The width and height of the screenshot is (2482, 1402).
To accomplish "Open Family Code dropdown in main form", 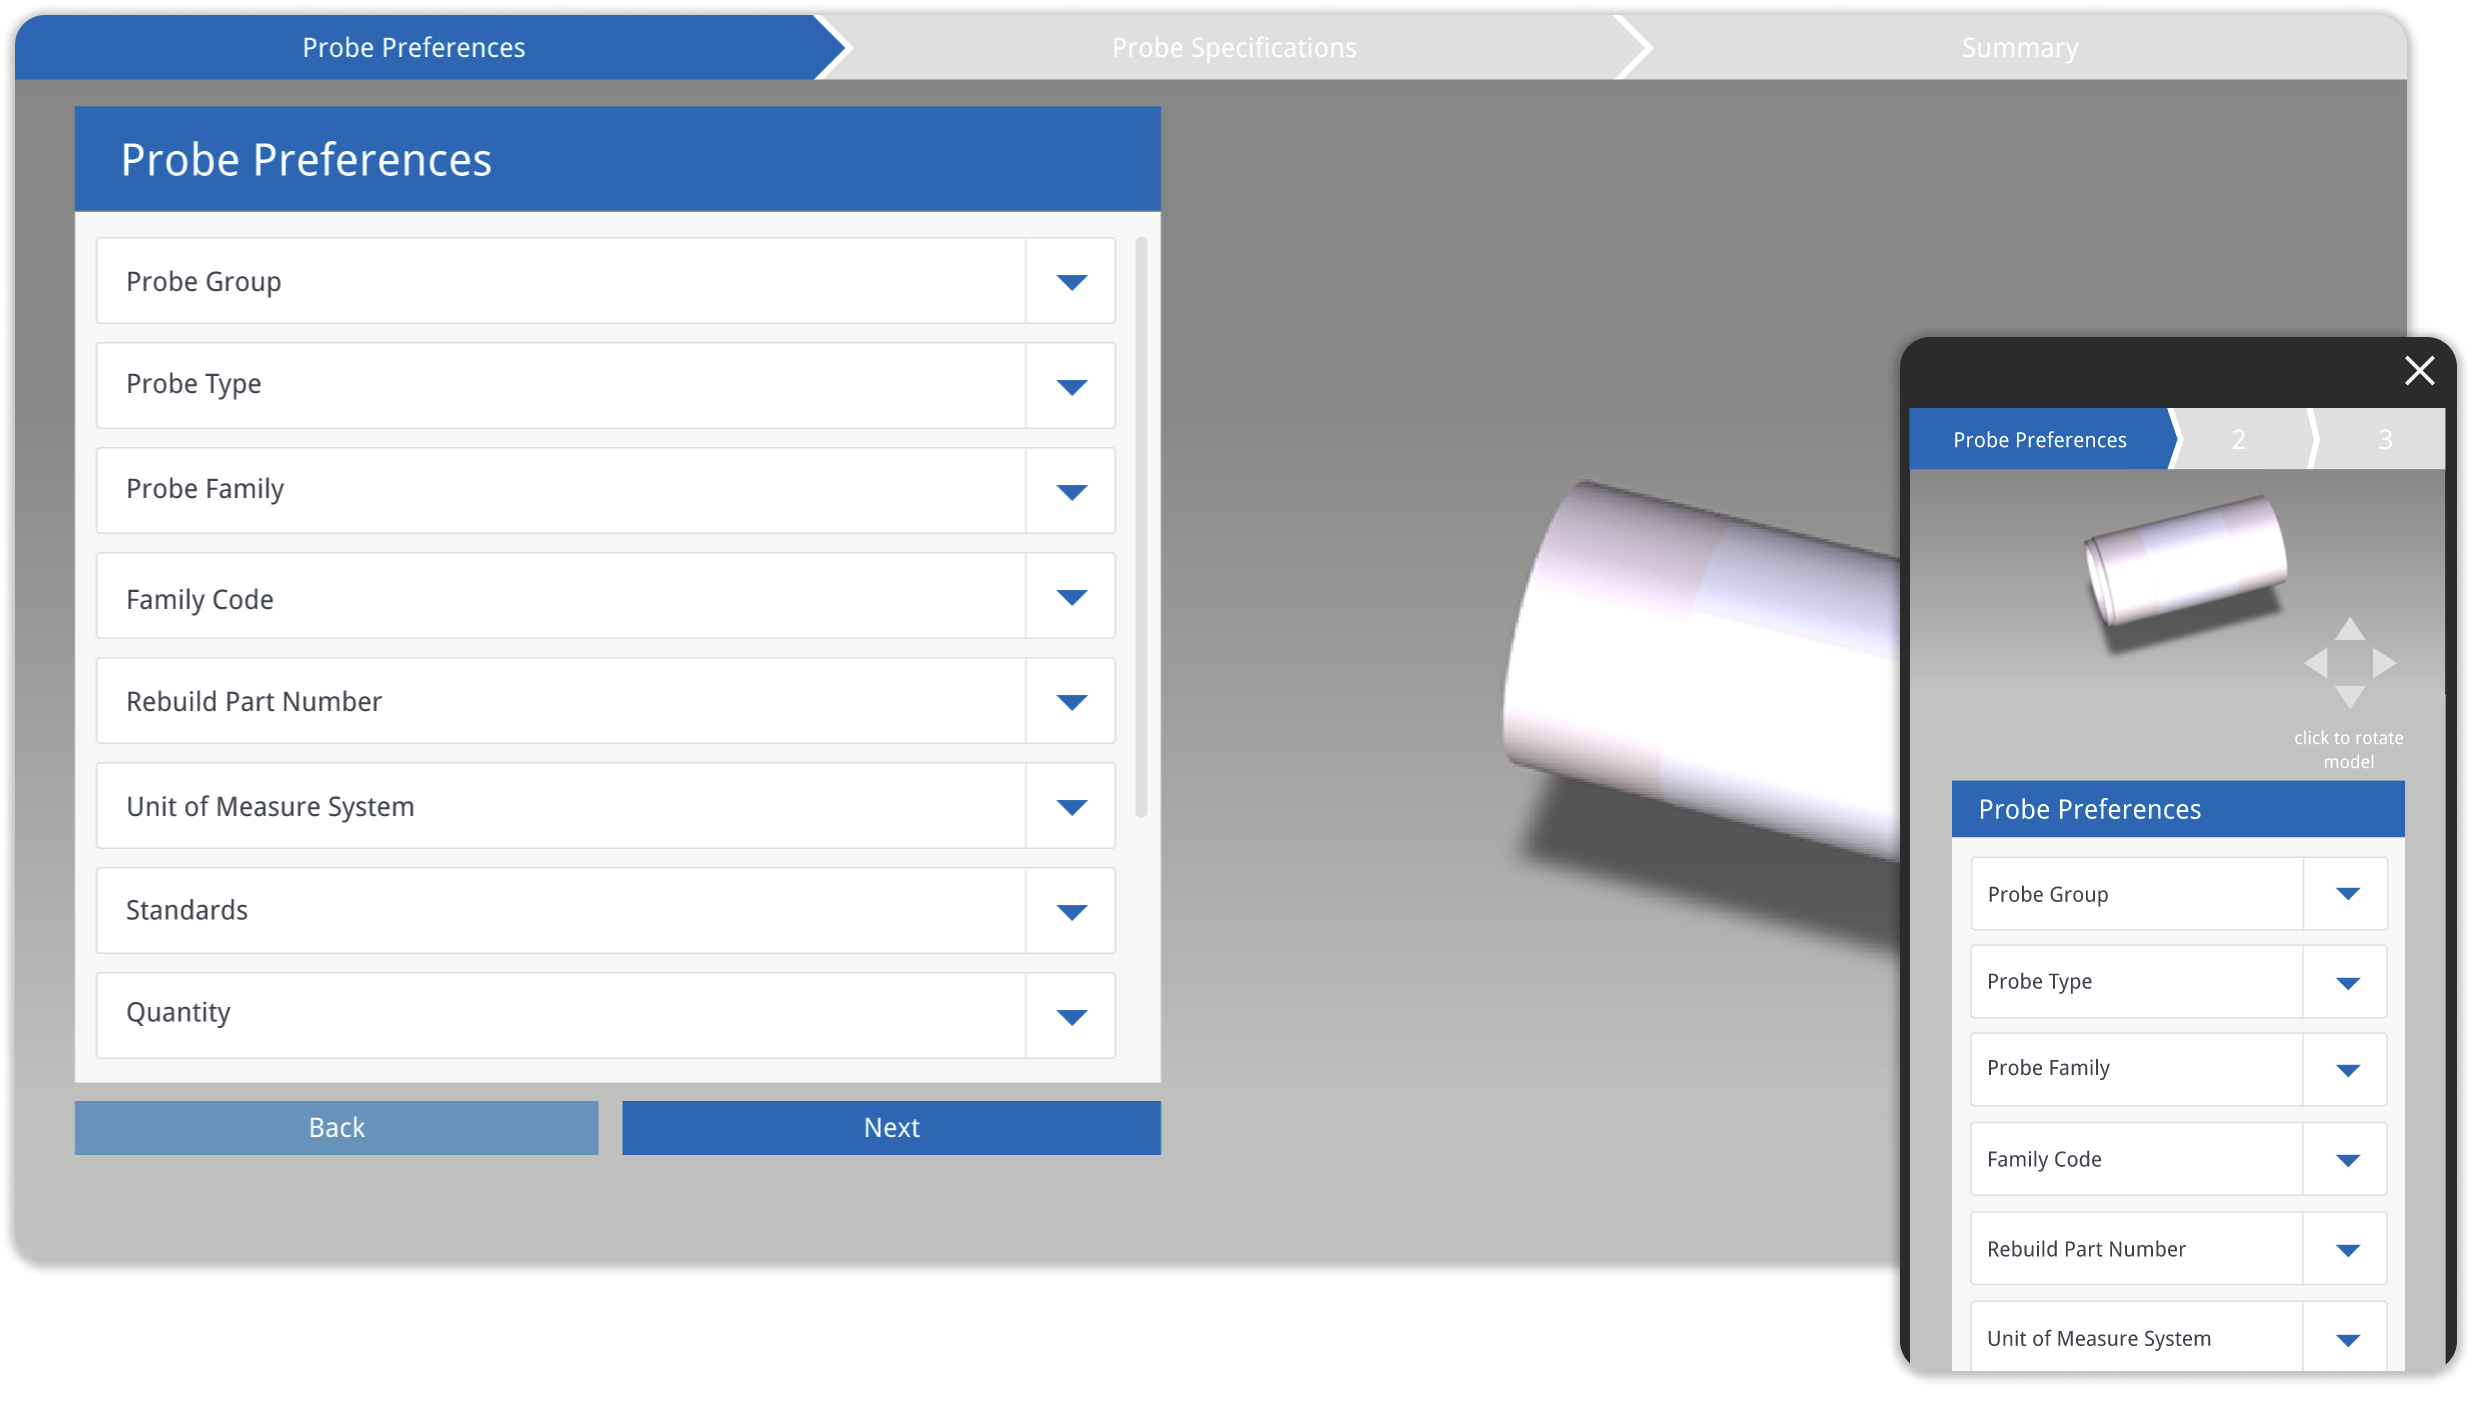I will 1071,597.
